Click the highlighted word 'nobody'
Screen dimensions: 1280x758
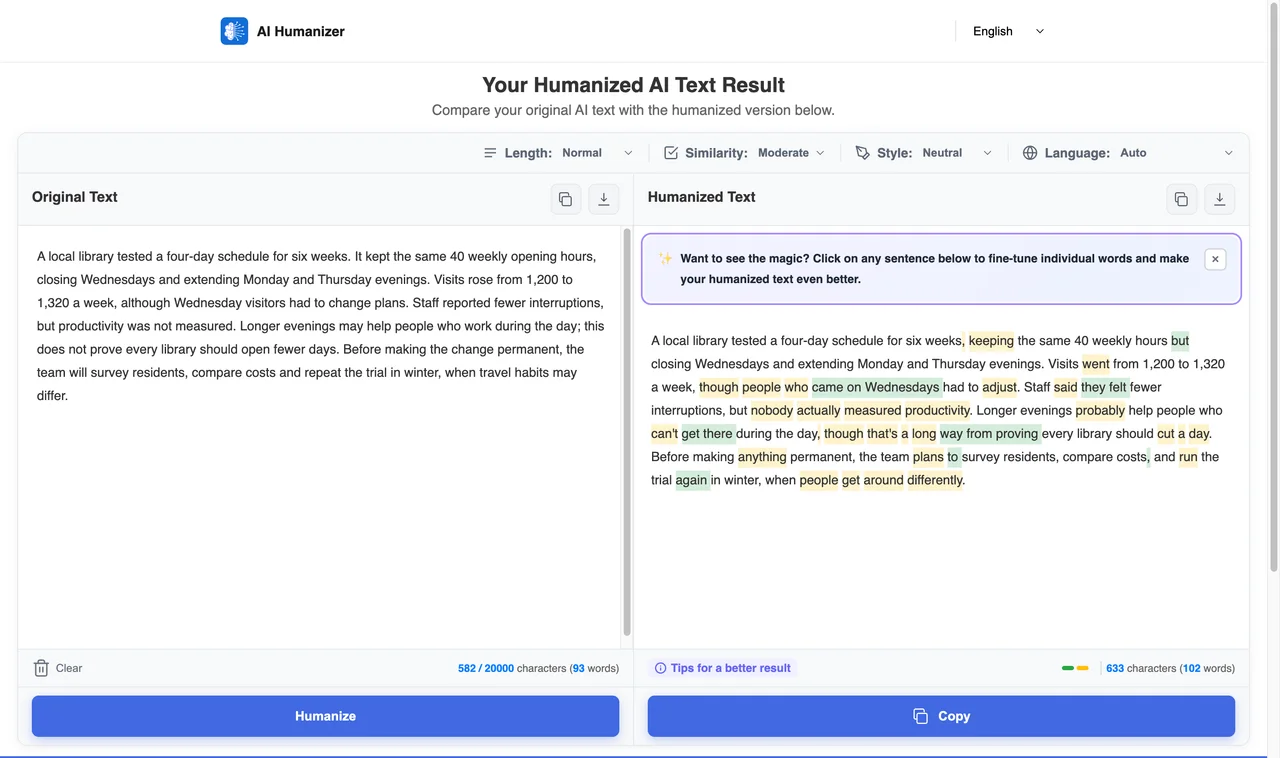772,410
